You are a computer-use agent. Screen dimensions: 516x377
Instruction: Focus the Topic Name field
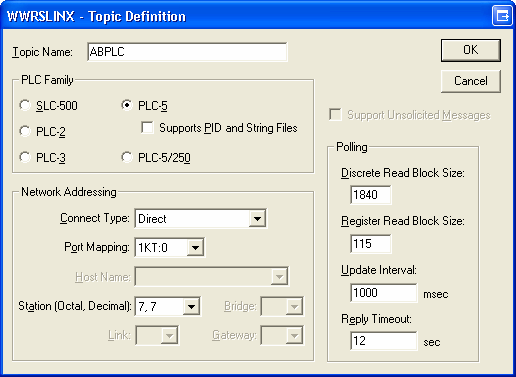point(187,52)
